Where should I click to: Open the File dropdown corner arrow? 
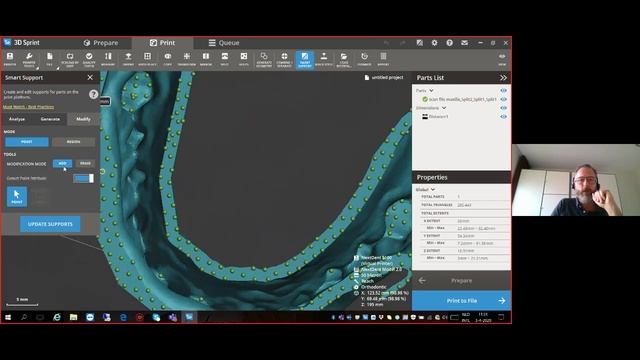pyautogui.click(x=57, y=68)
